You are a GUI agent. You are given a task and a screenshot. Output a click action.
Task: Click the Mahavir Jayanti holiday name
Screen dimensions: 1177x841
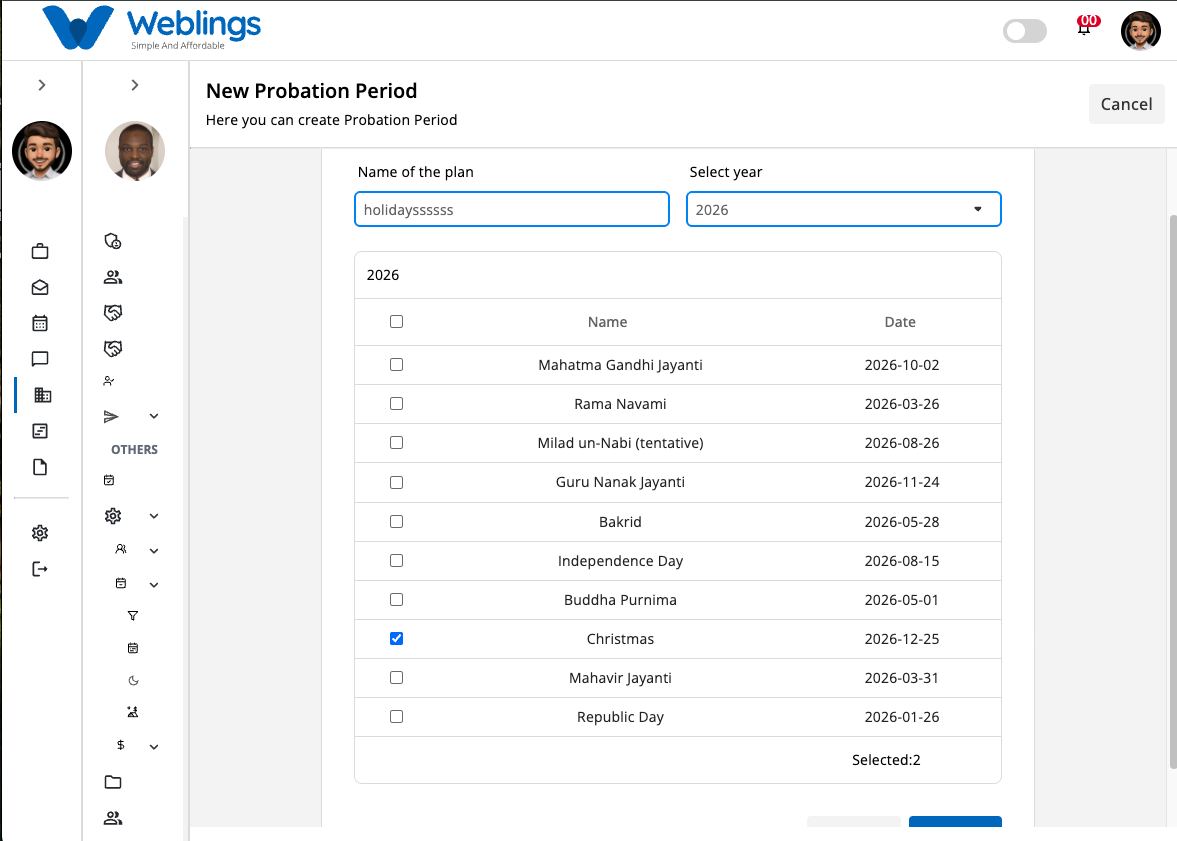point(620,678)
